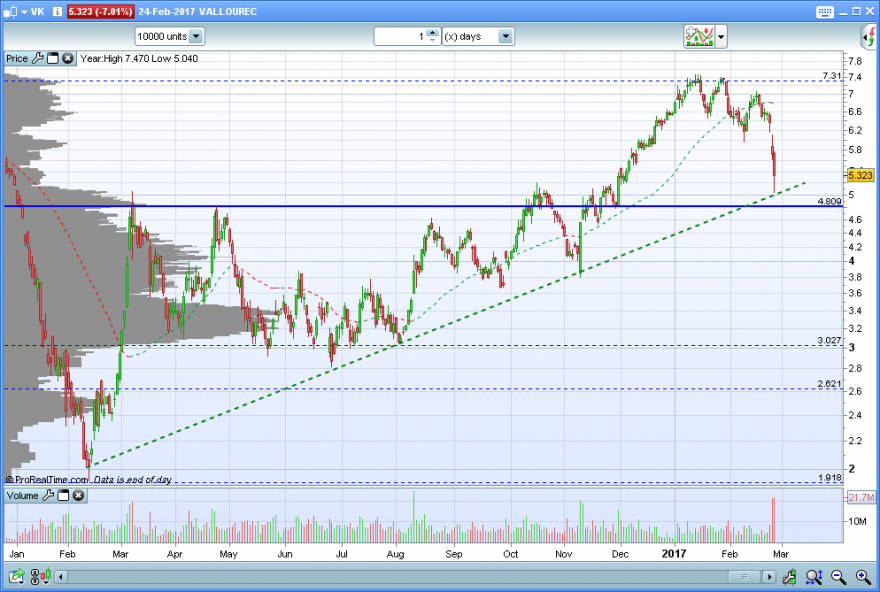Close the Price panel
This screenshot has height=592, width=880.
[67, 58]
